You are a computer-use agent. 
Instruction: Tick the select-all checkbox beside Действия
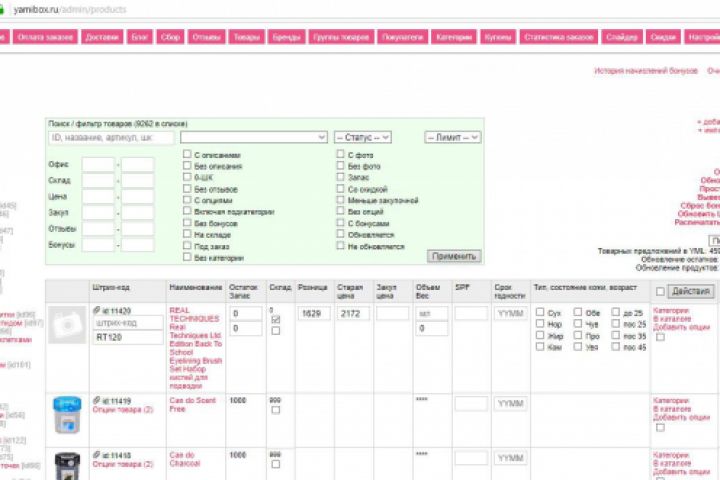pyautogui.click(x=660, y=291)
